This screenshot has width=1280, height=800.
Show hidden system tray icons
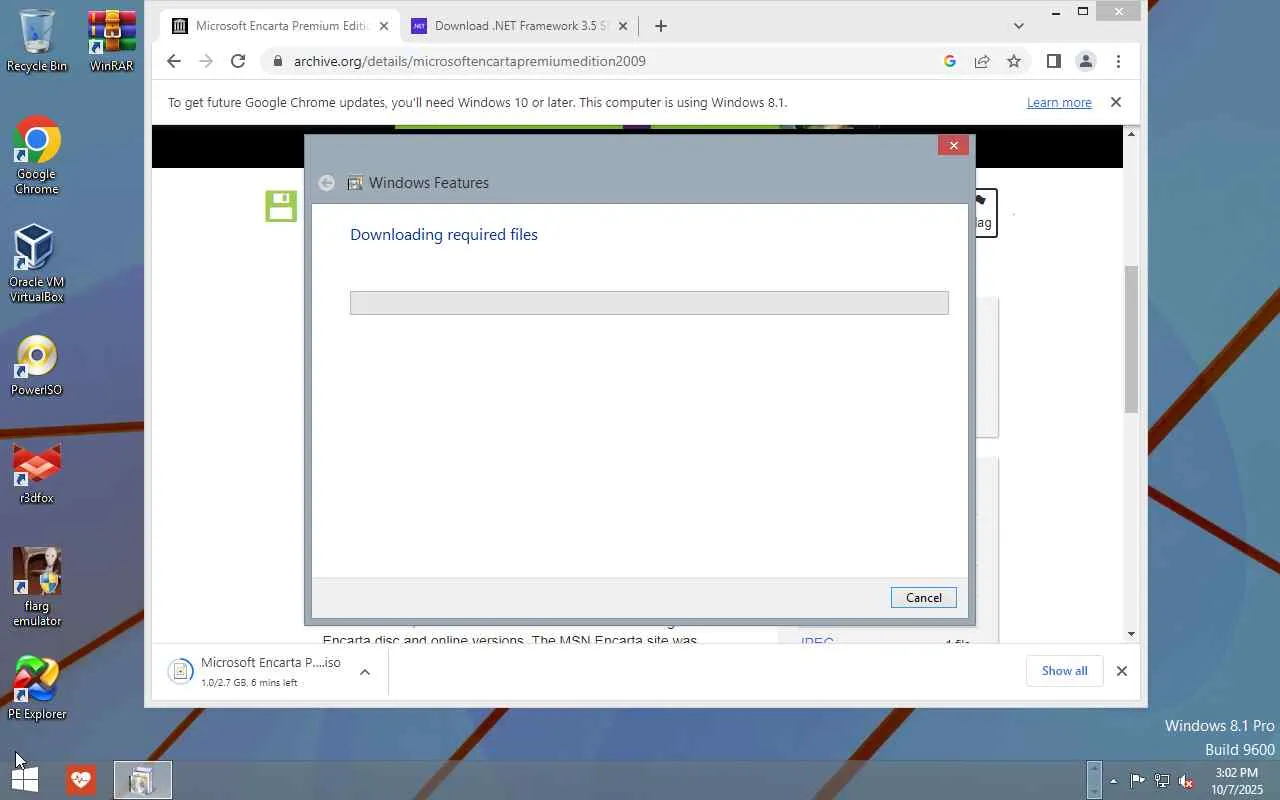(x=1113, y=781)
